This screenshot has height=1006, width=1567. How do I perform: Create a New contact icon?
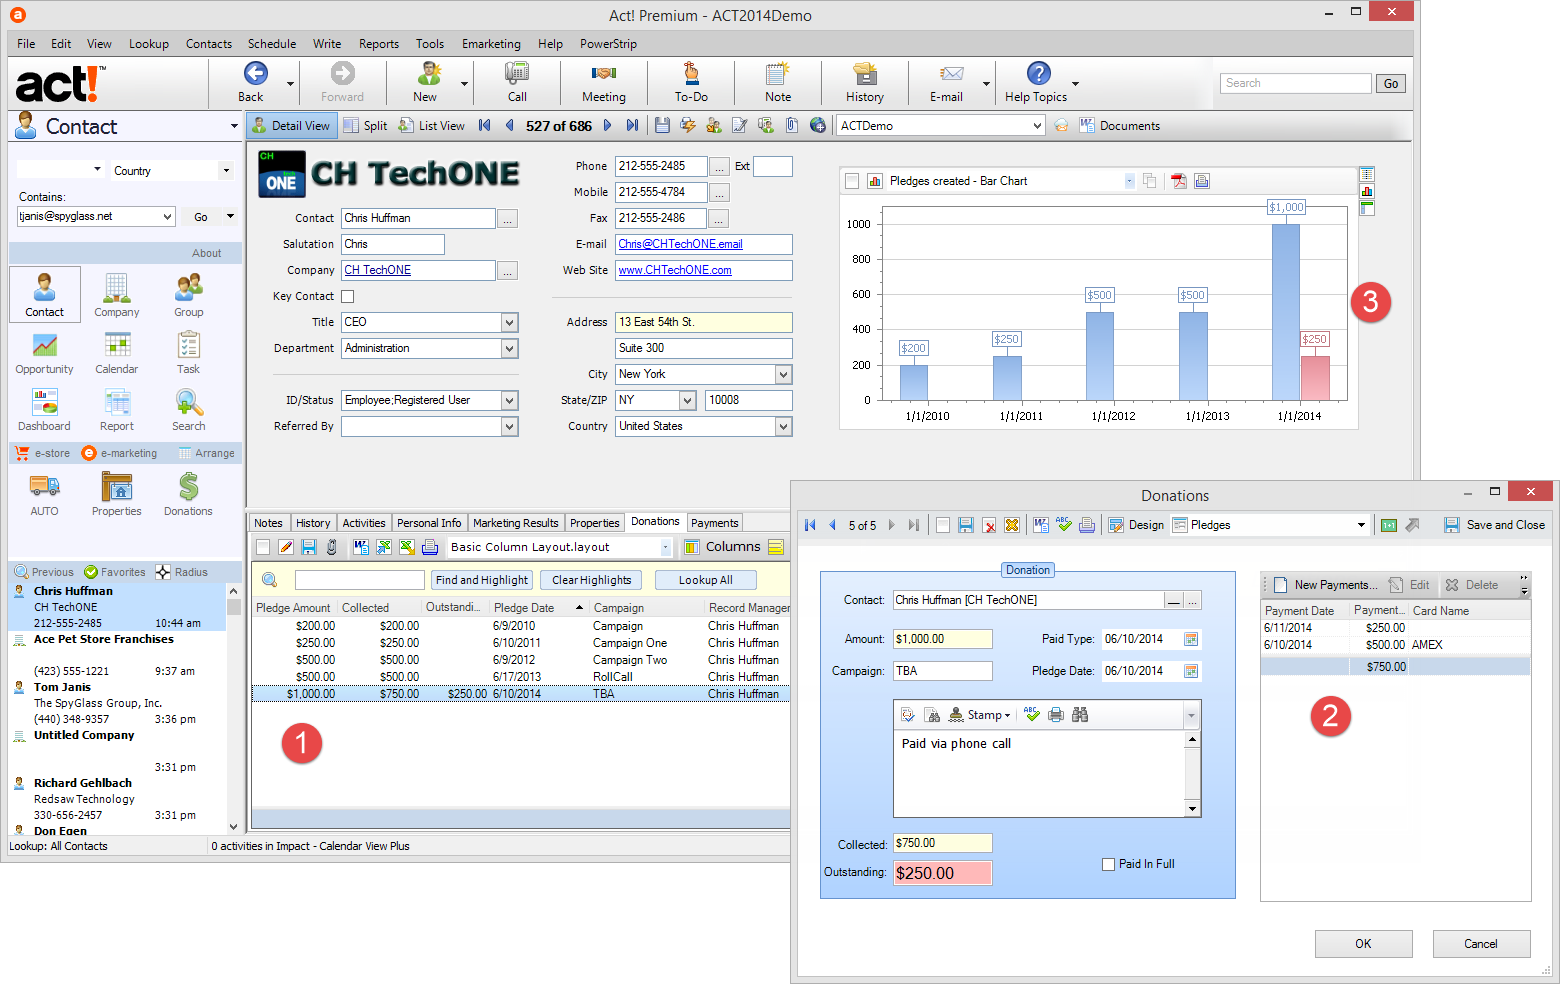coord(429,73)
